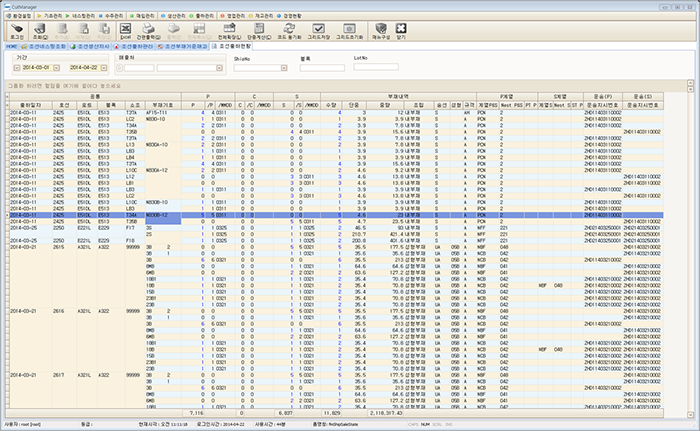Click the 그리드저장 grid save icon
Viewport: 700px width, 431px height.
point(318,29)
